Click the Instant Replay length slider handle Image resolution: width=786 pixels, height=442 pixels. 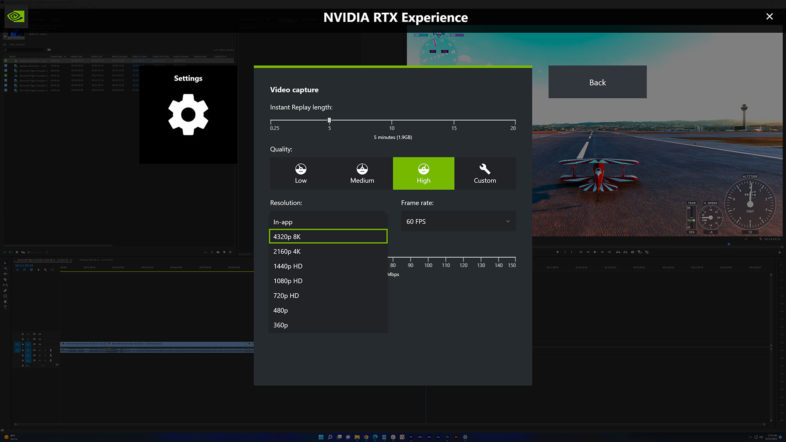(x=329, y=120)
